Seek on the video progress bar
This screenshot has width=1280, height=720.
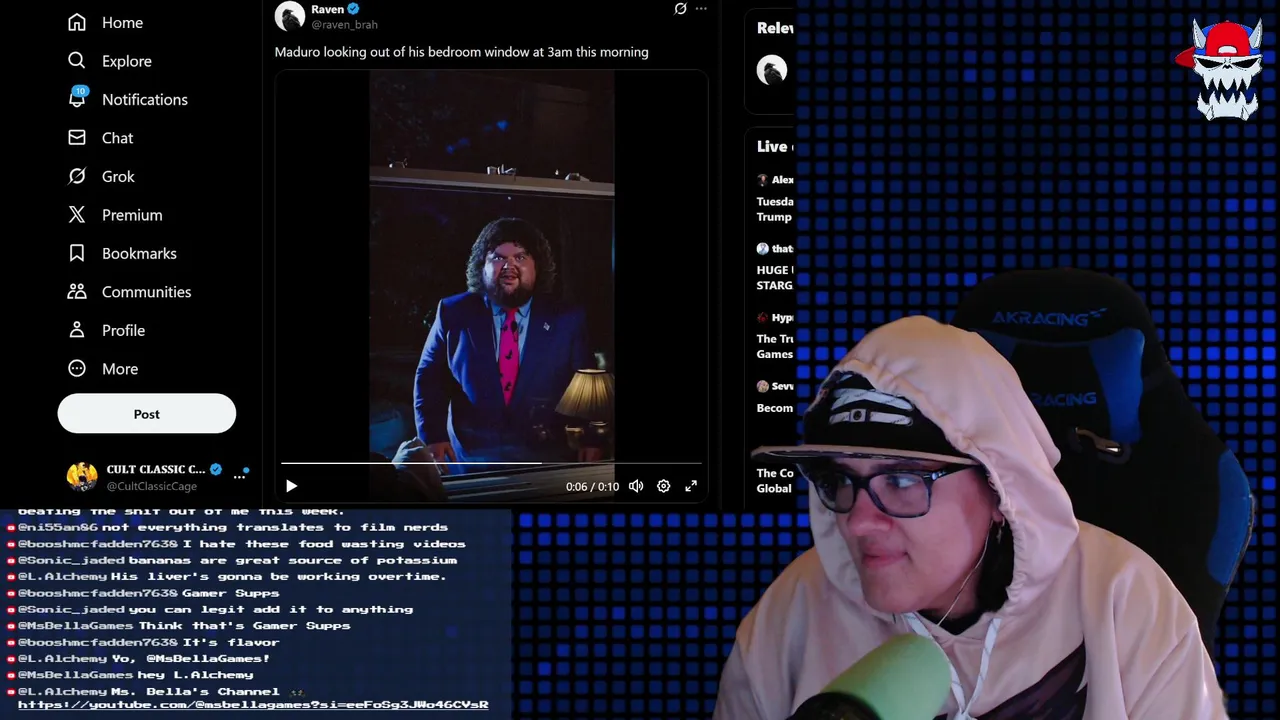(x=491, y=464)
